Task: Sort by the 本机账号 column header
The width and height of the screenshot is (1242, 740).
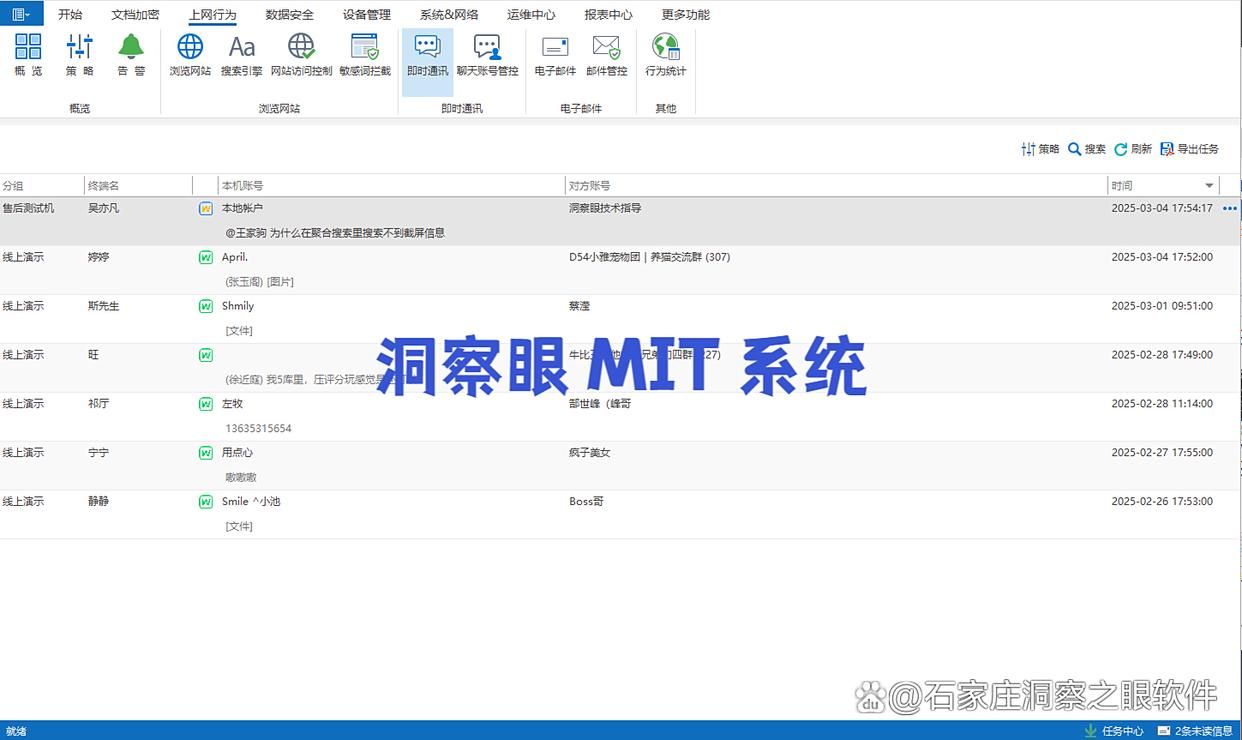Action: click(x=391, y=186)
